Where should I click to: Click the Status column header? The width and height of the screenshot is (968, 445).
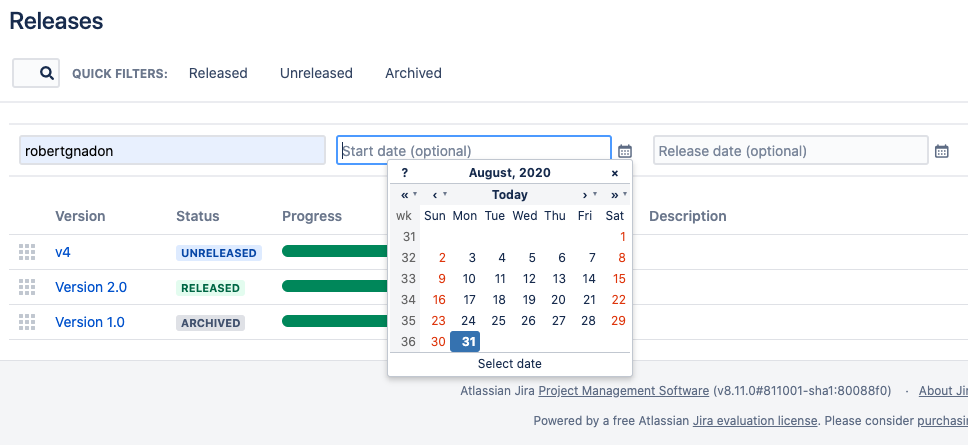[198, 216]
